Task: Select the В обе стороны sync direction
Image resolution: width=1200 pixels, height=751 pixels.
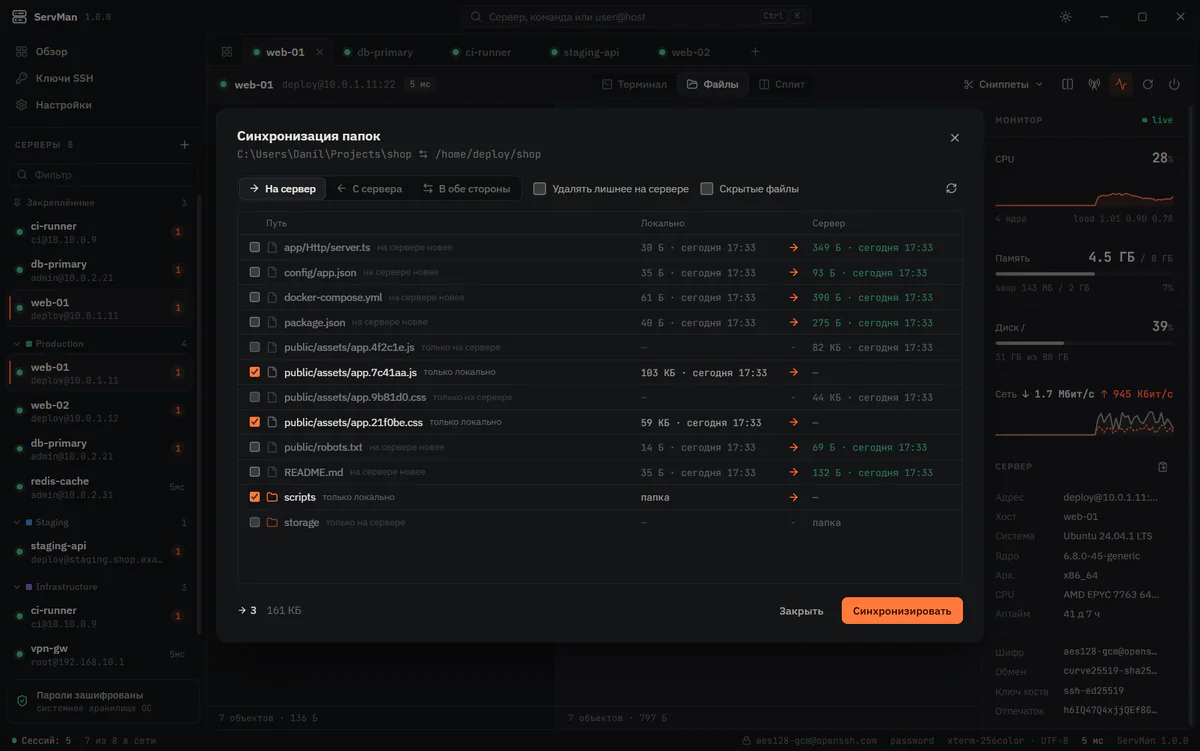Action: click(466, 188)
